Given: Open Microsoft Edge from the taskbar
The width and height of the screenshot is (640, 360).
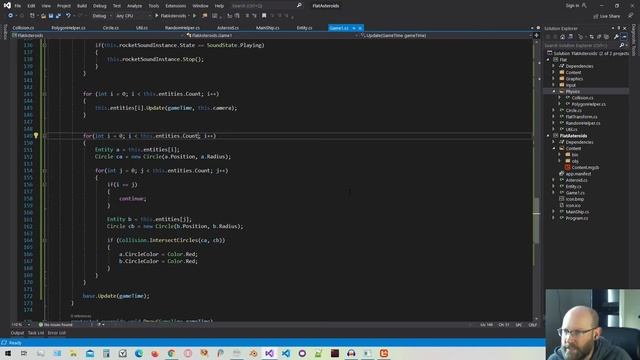Looking at the screenshot, I should pyautogui.click(x=139, y=353).
